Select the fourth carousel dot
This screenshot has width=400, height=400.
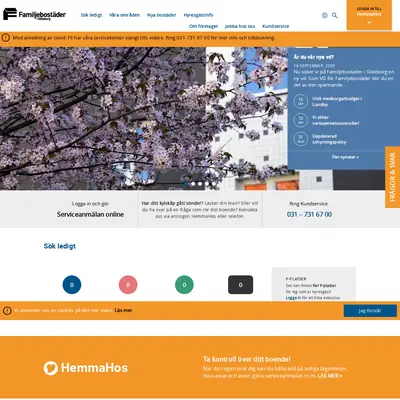click(207, 184)
